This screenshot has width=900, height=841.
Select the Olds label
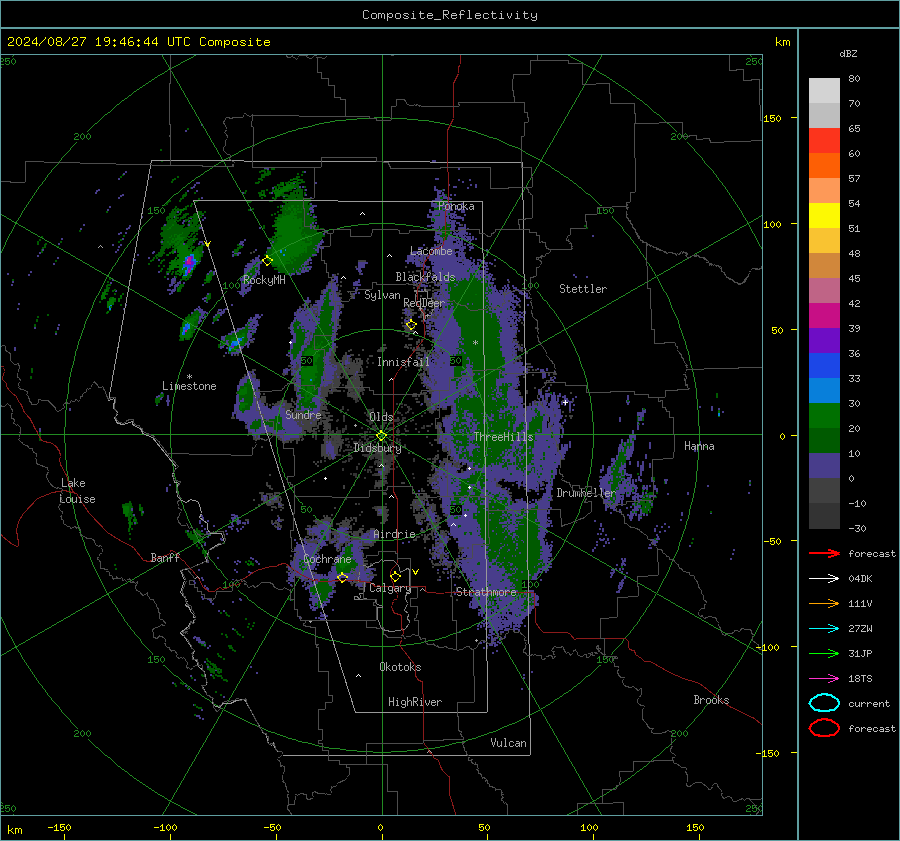[381, 416]
